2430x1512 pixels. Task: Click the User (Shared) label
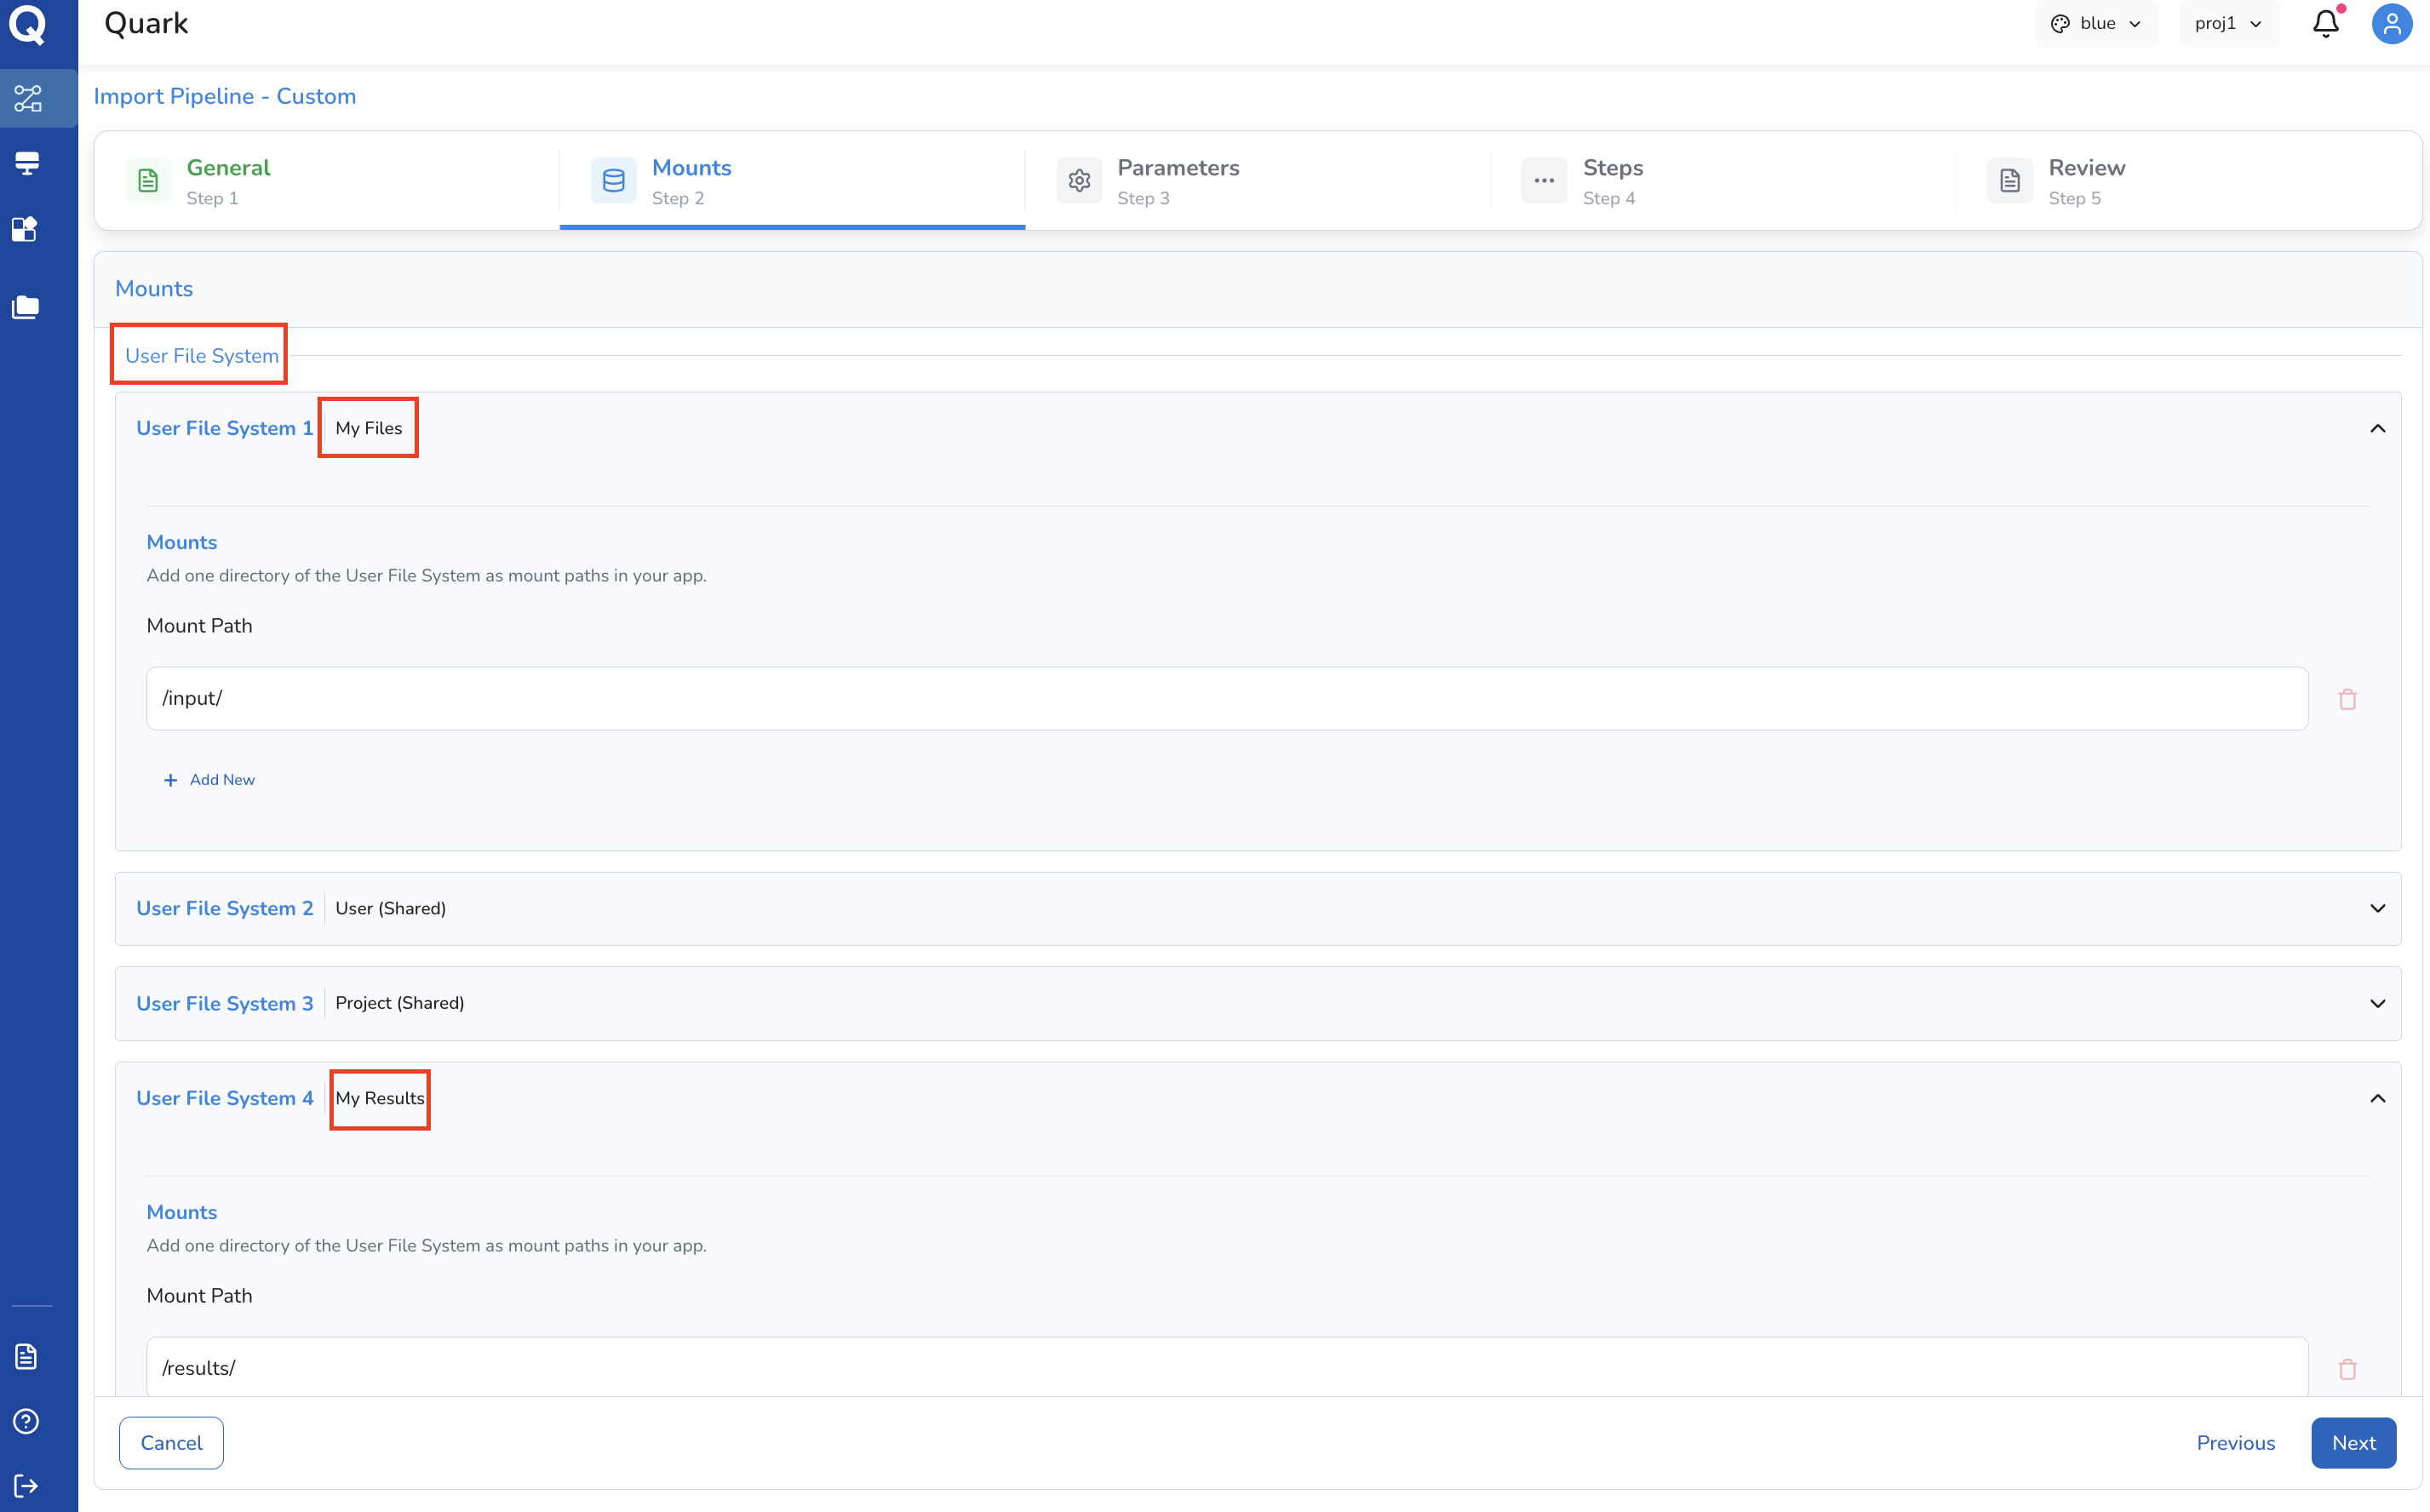(391, 908)
